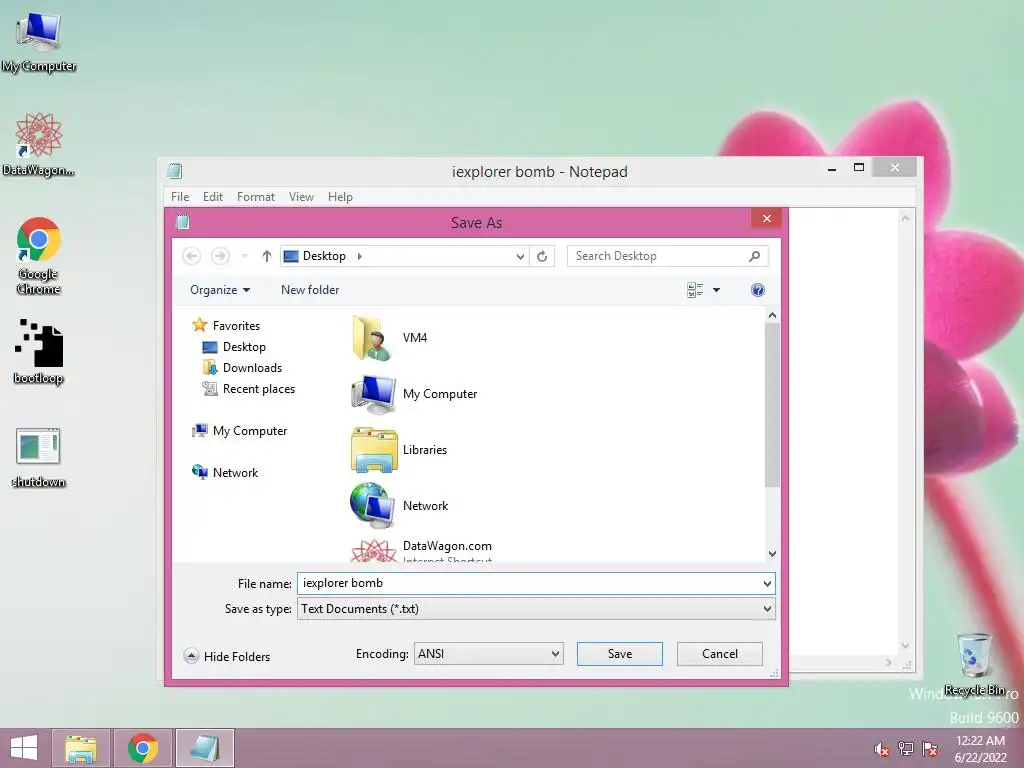Click the file list scrollbar thumb

pos(772,405)
